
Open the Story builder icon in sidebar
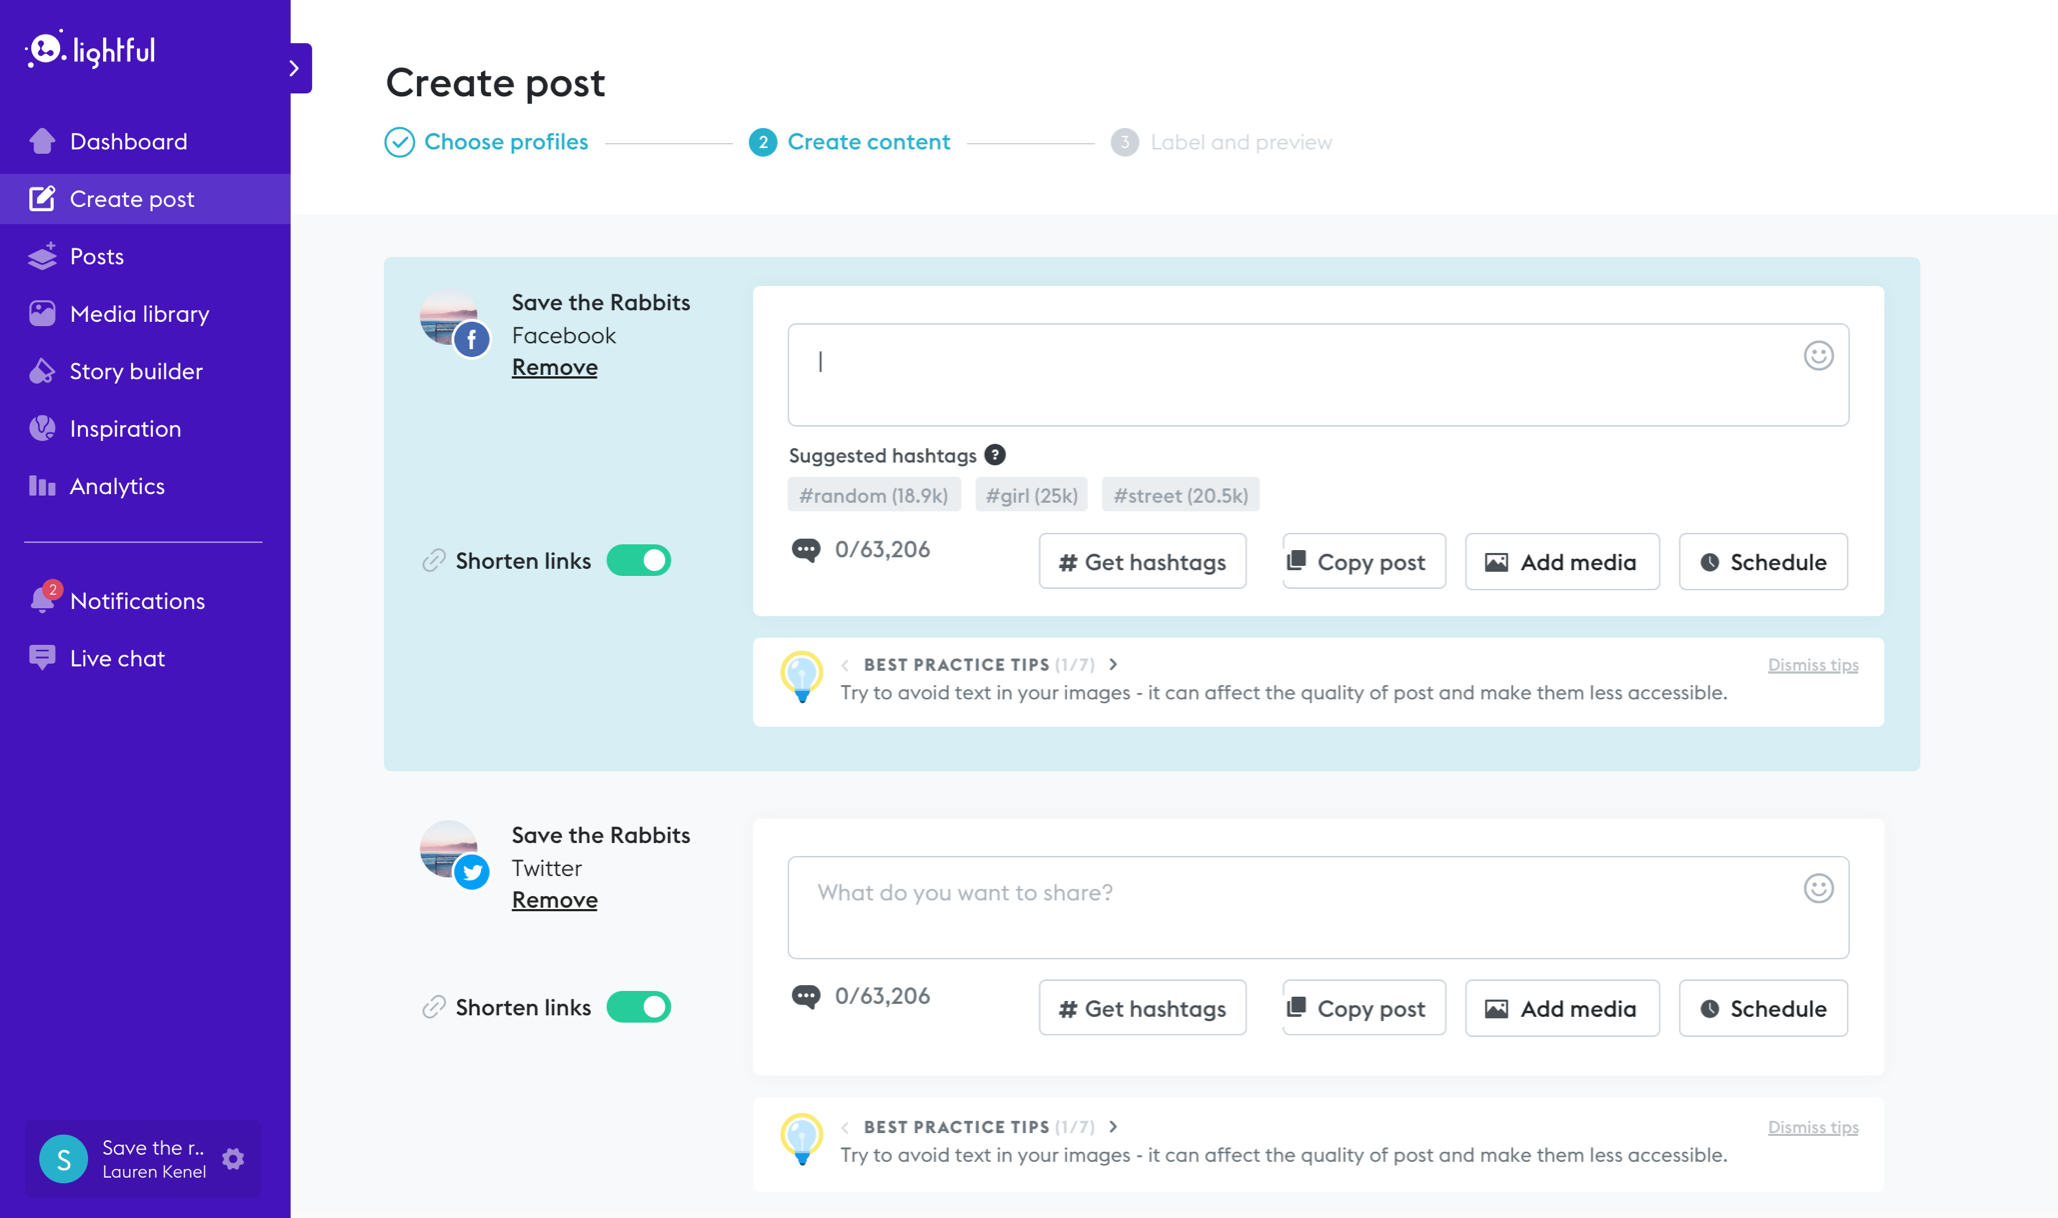42,371
